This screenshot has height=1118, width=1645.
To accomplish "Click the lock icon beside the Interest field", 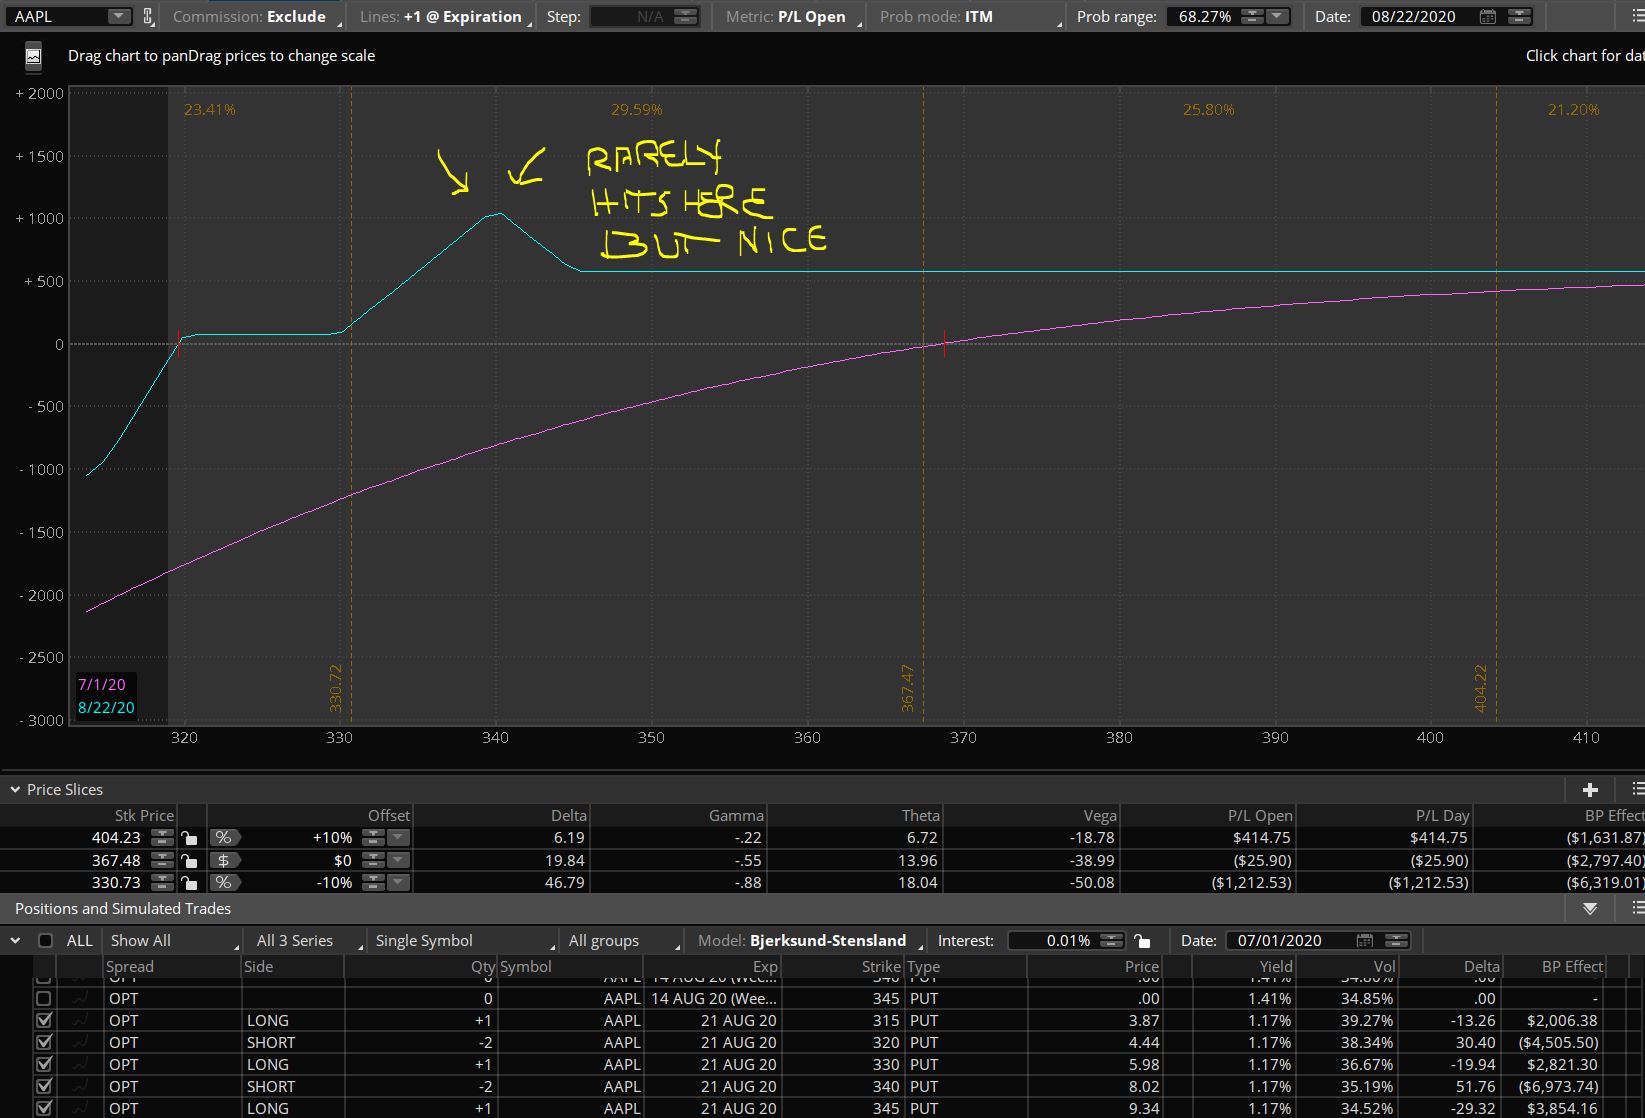I will 1142,941.
